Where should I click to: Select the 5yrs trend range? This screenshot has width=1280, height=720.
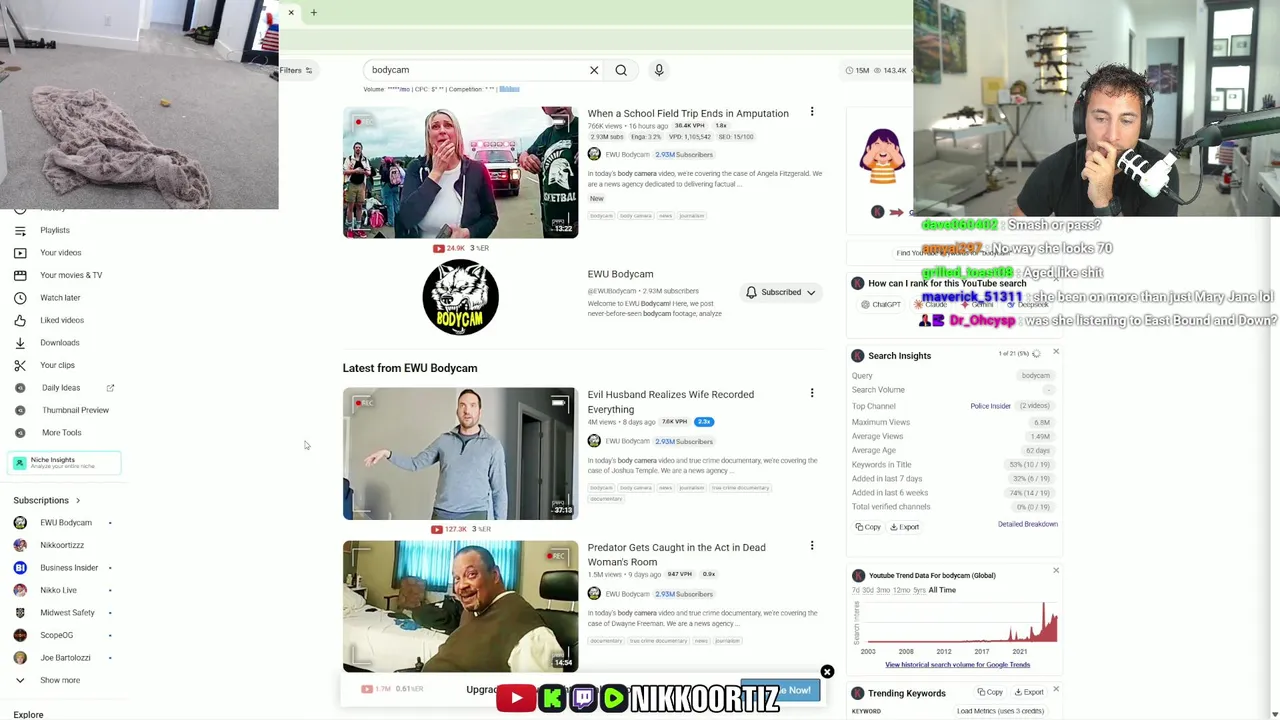[x=921, y=590]
